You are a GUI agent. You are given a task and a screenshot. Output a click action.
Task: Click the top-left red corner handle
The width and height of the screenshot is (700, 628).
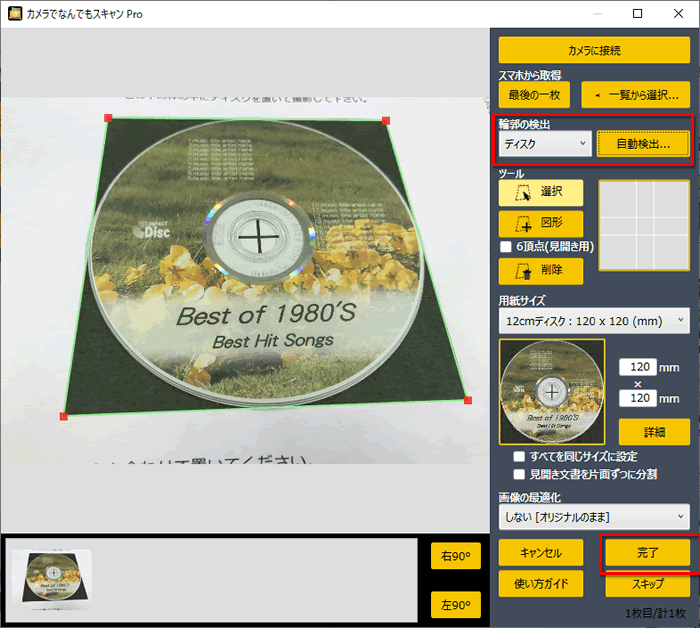(108, 118)
